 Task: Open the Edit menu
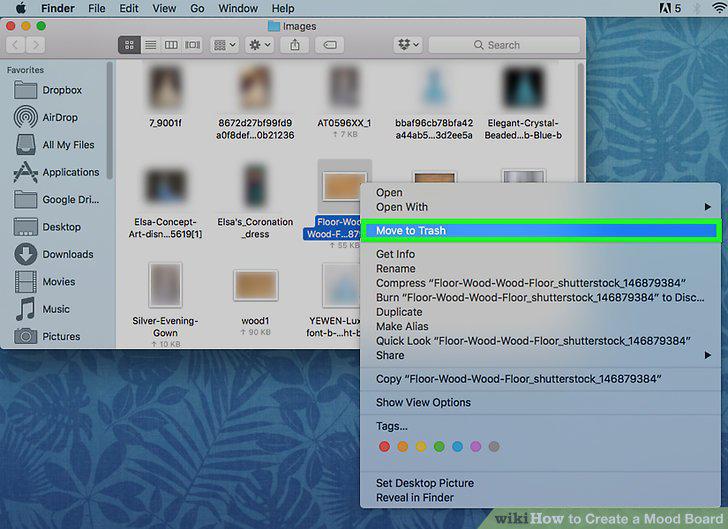coord(129,8)
